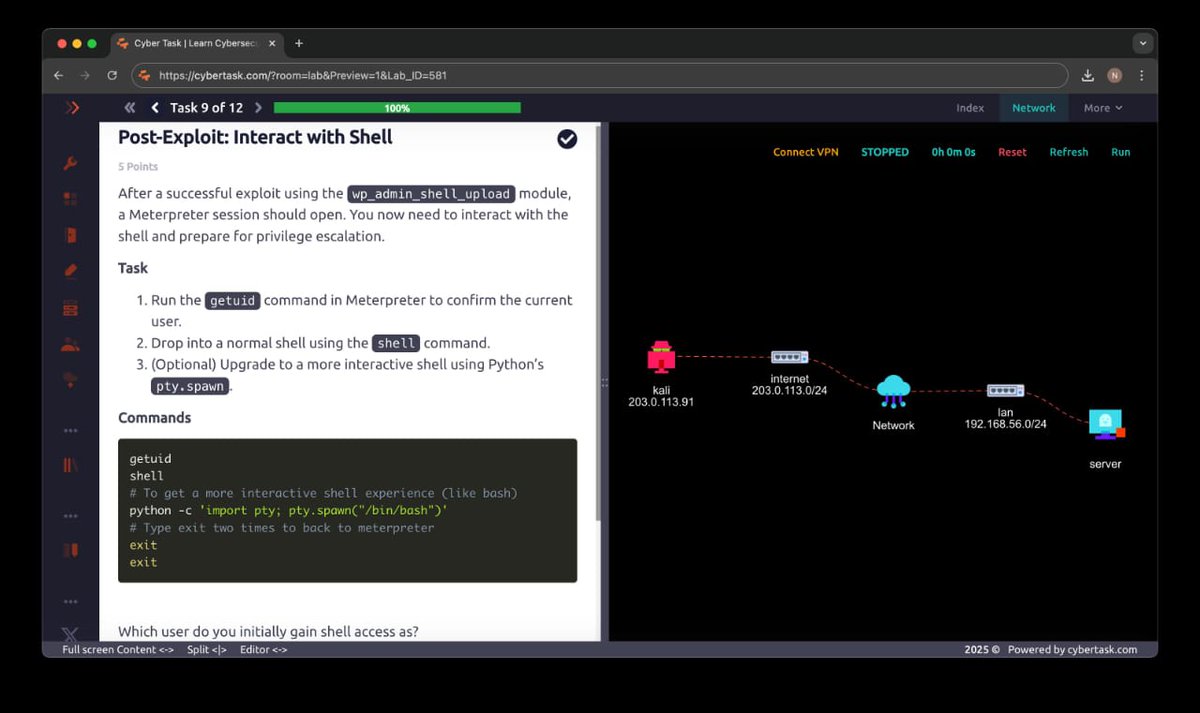Click the python -c command line
1200x713 pixels.
(x=288, y=510)
